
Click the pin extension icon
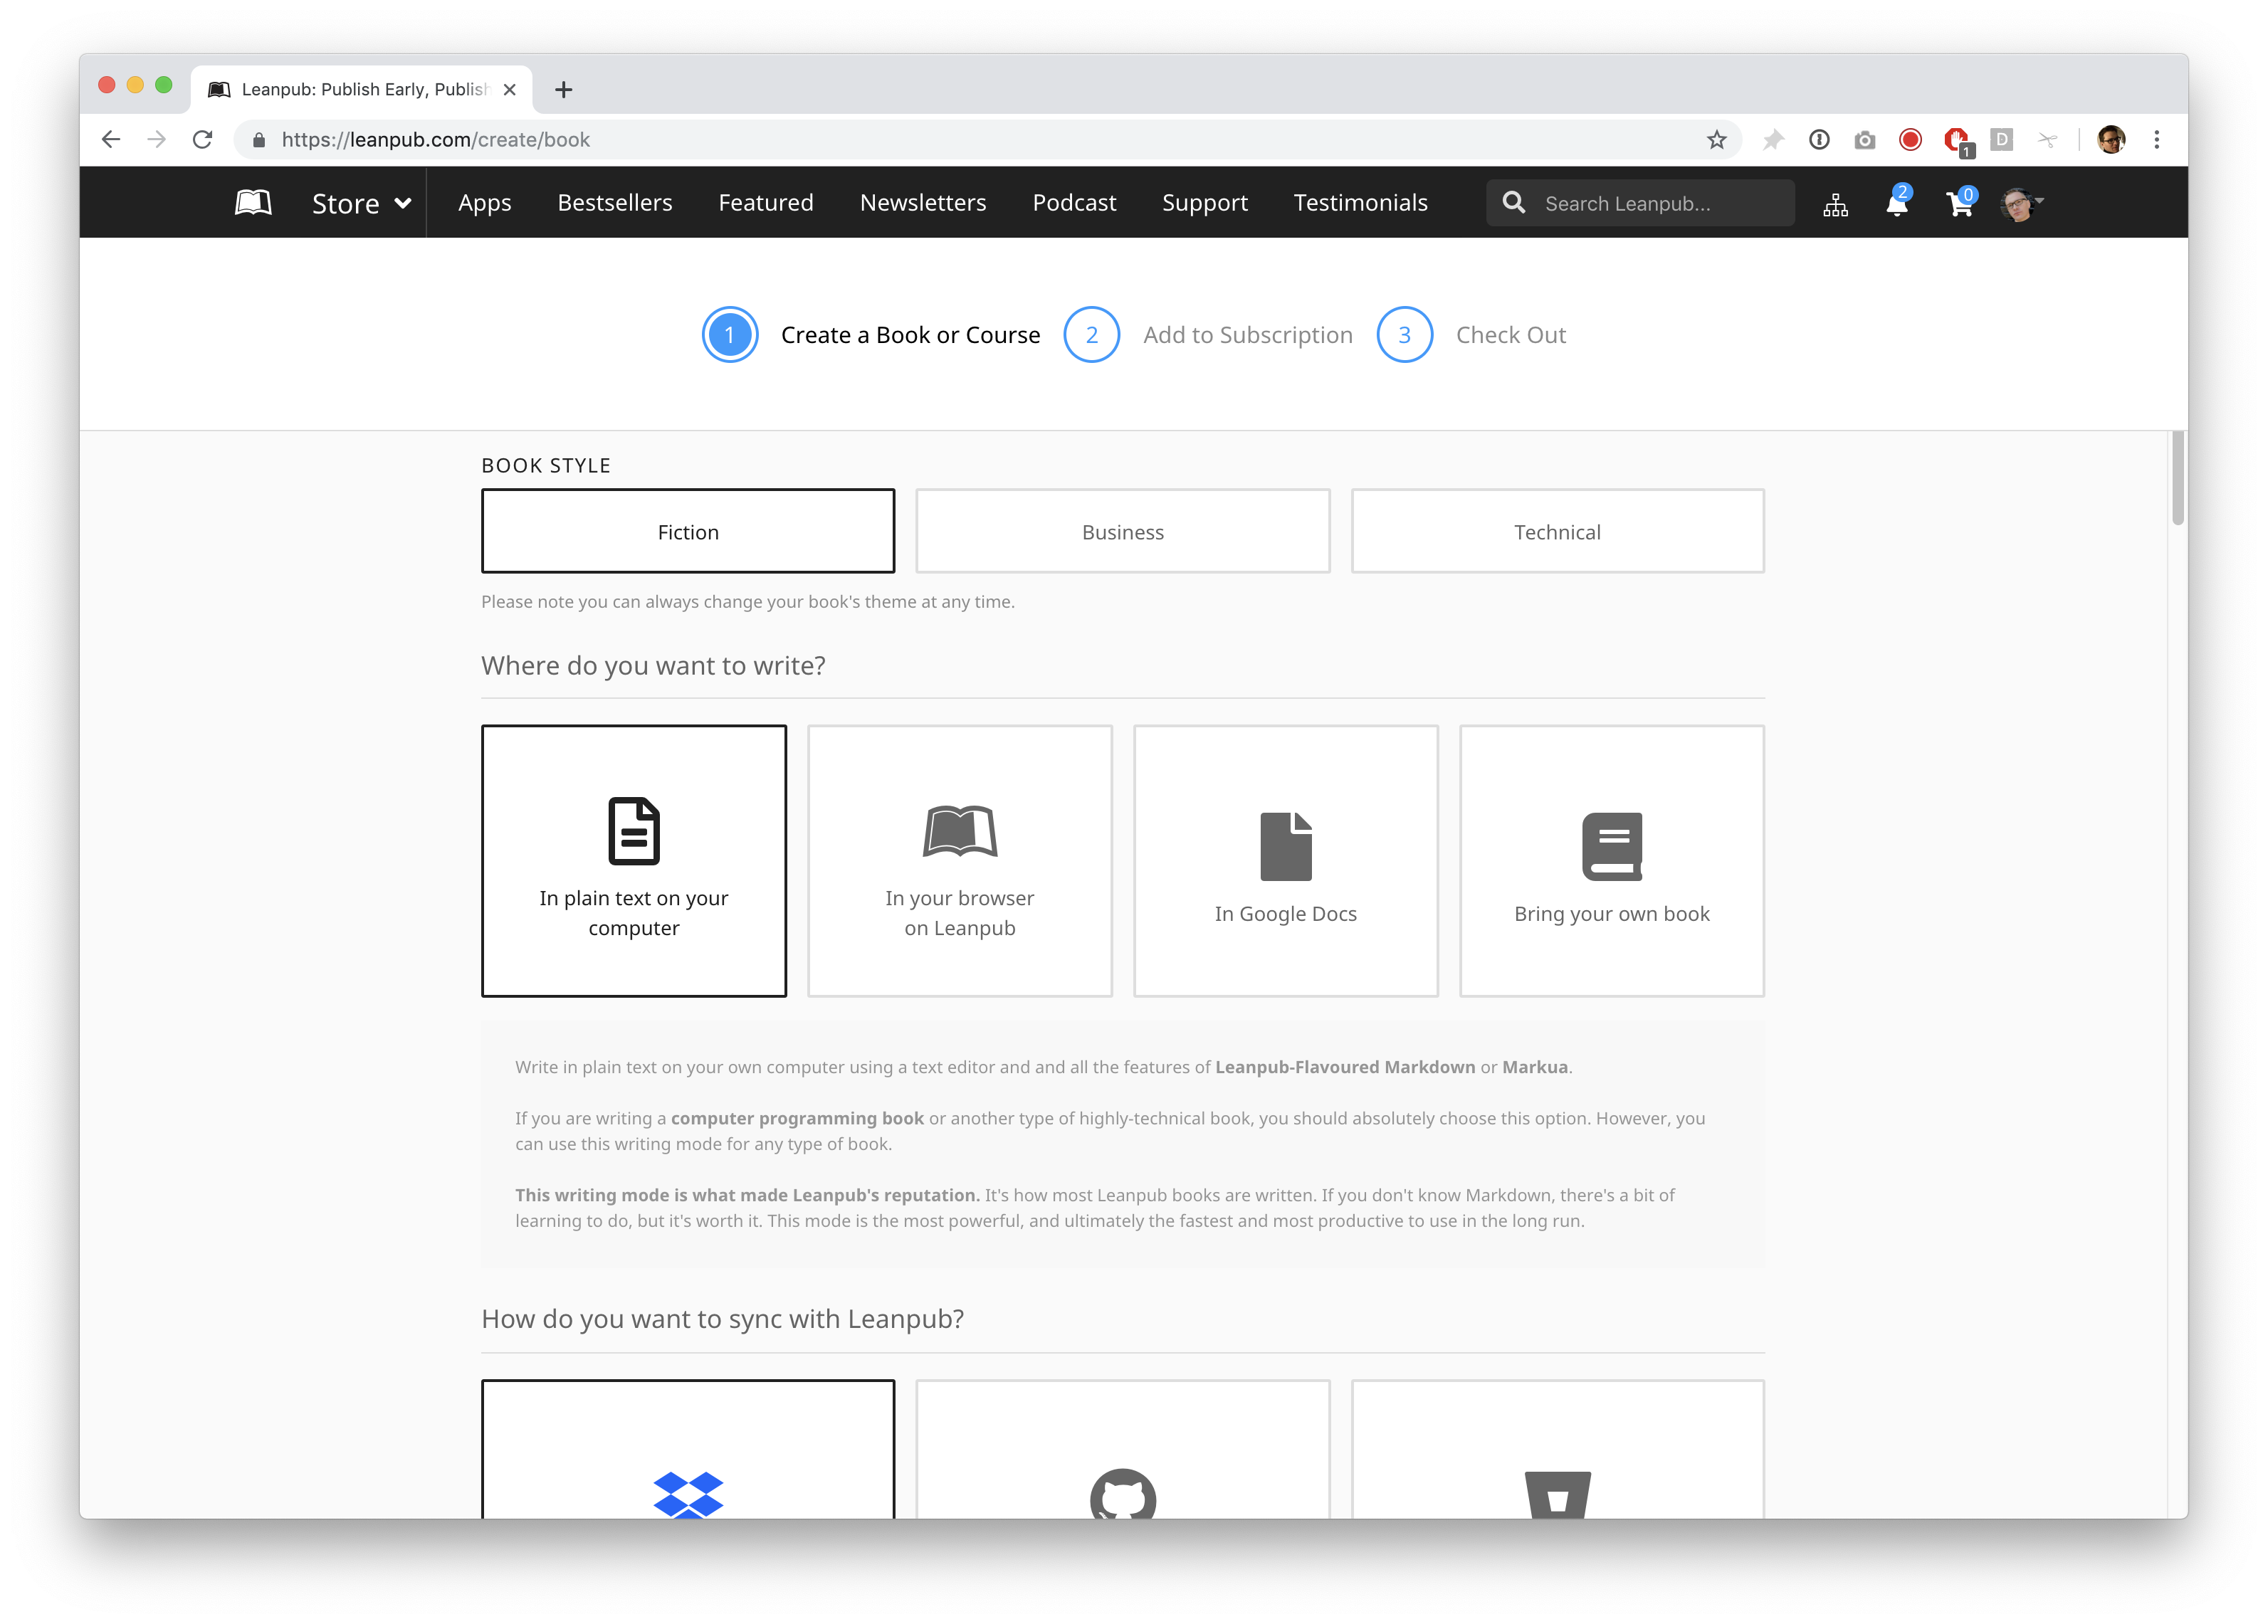[x=1773, y=140]
